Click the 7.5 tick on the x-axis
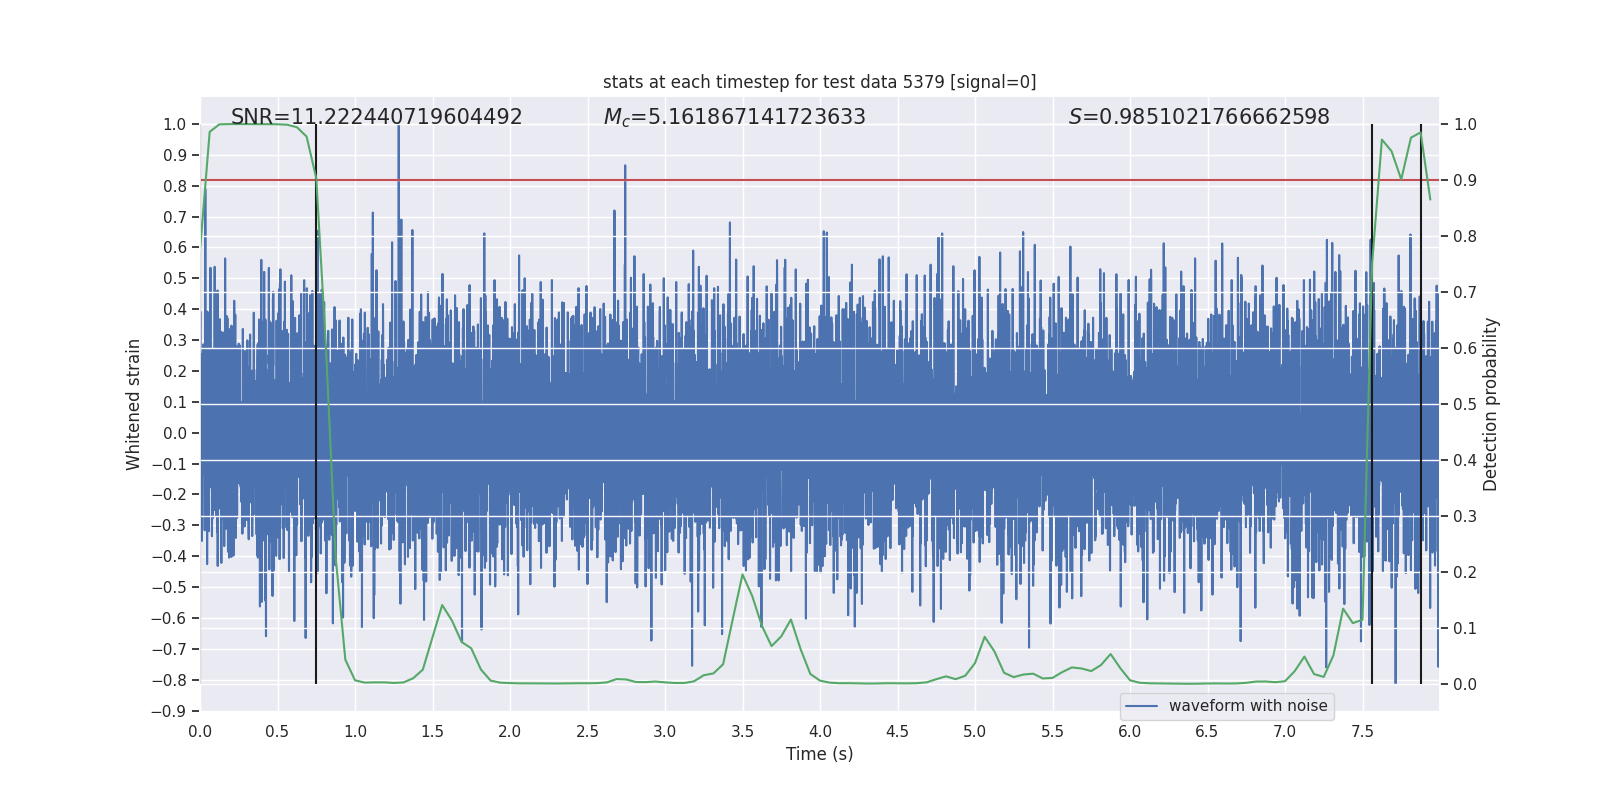1600x800 pixels. 1362,732
